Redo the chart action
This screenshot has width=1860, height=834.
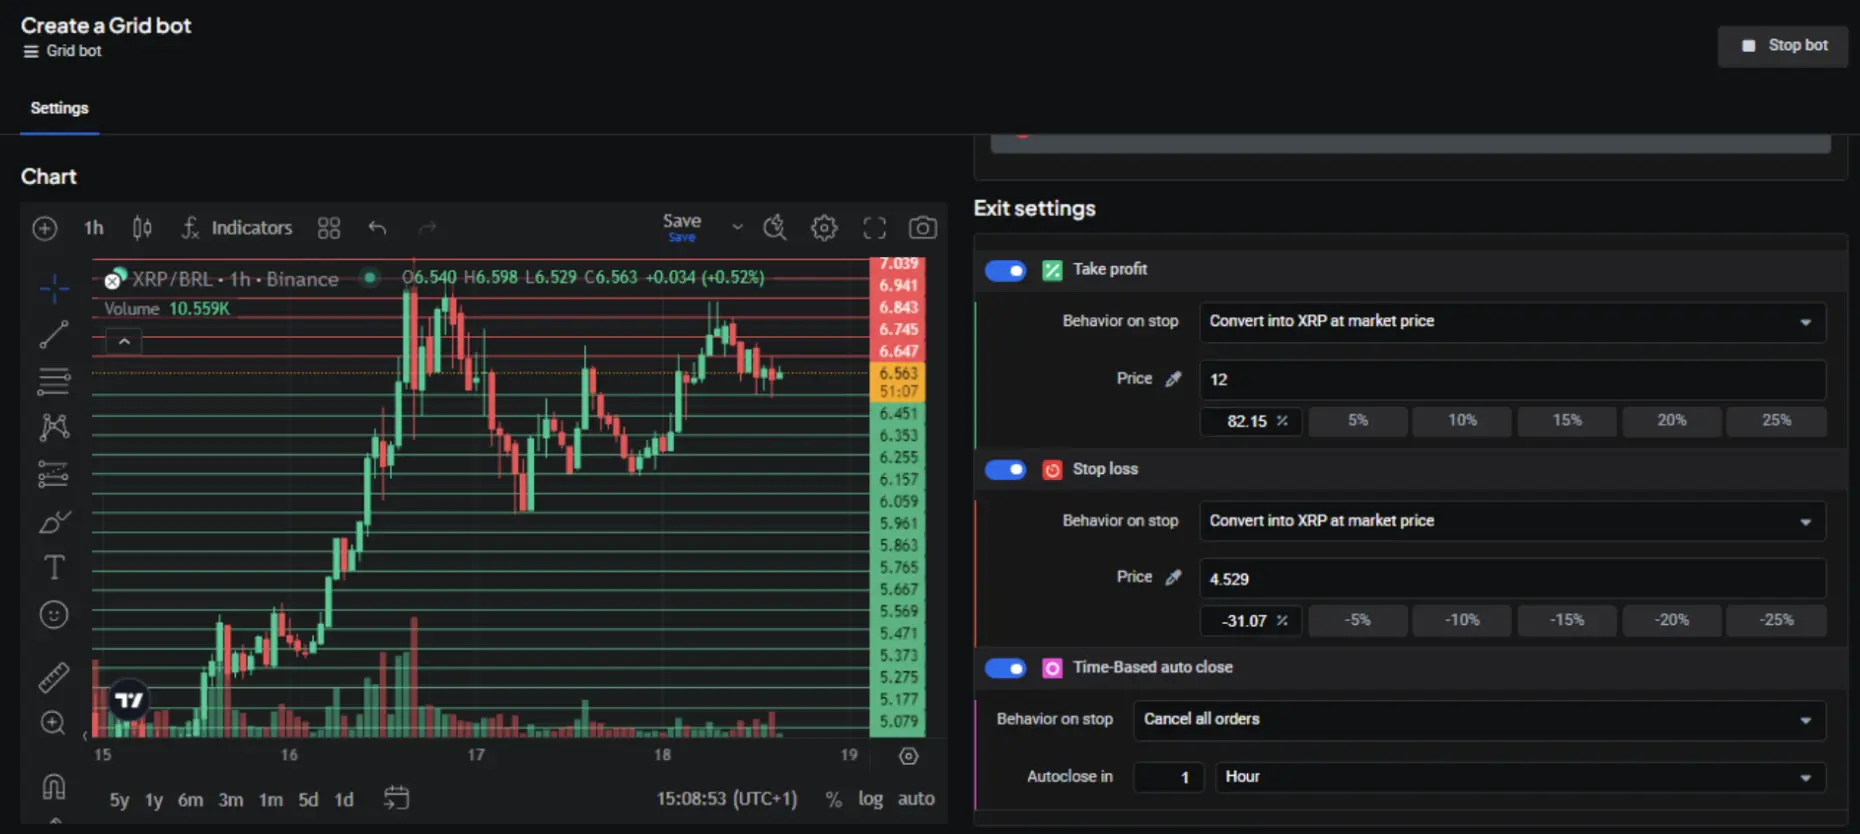coord(427,228)
